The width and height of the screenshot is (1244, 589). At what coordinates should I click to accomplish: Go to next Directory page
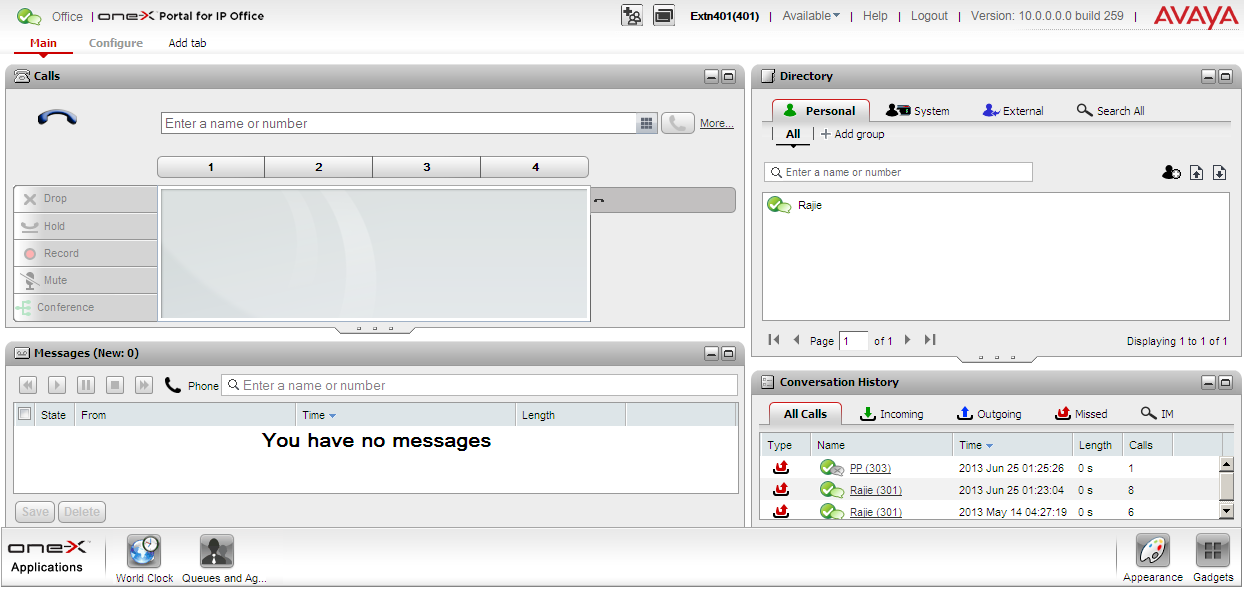click(x=908, y=340)
